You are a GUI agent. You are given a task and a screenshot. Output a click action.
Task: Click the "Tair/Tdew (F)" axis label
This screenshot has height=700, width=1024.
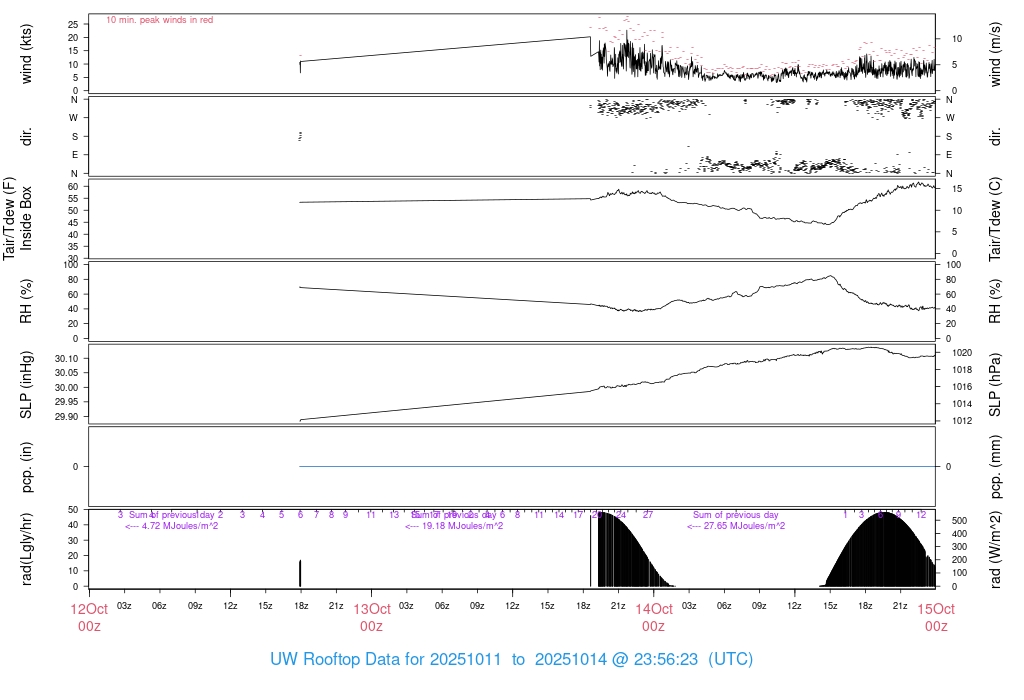click(x=9, y=219)
